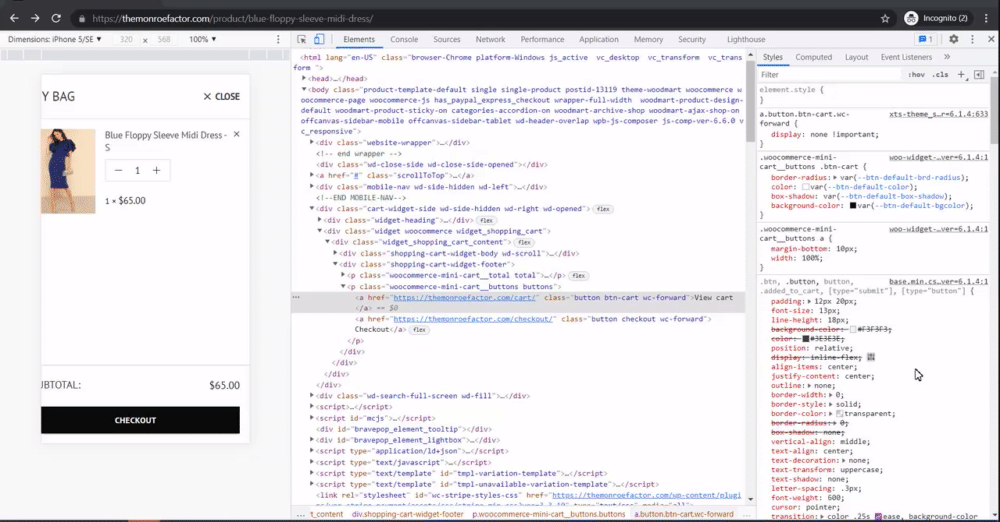Increase the cart quantity with plus
This screenshot has width=1000, height=522.
click(156, 170)
